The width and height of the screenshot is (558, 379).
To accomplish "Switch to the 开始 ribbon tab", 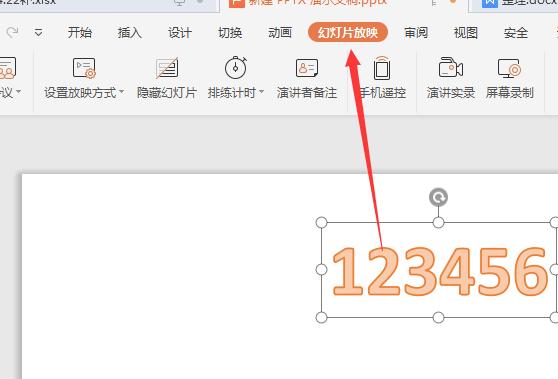I will [x=80, y=33].
